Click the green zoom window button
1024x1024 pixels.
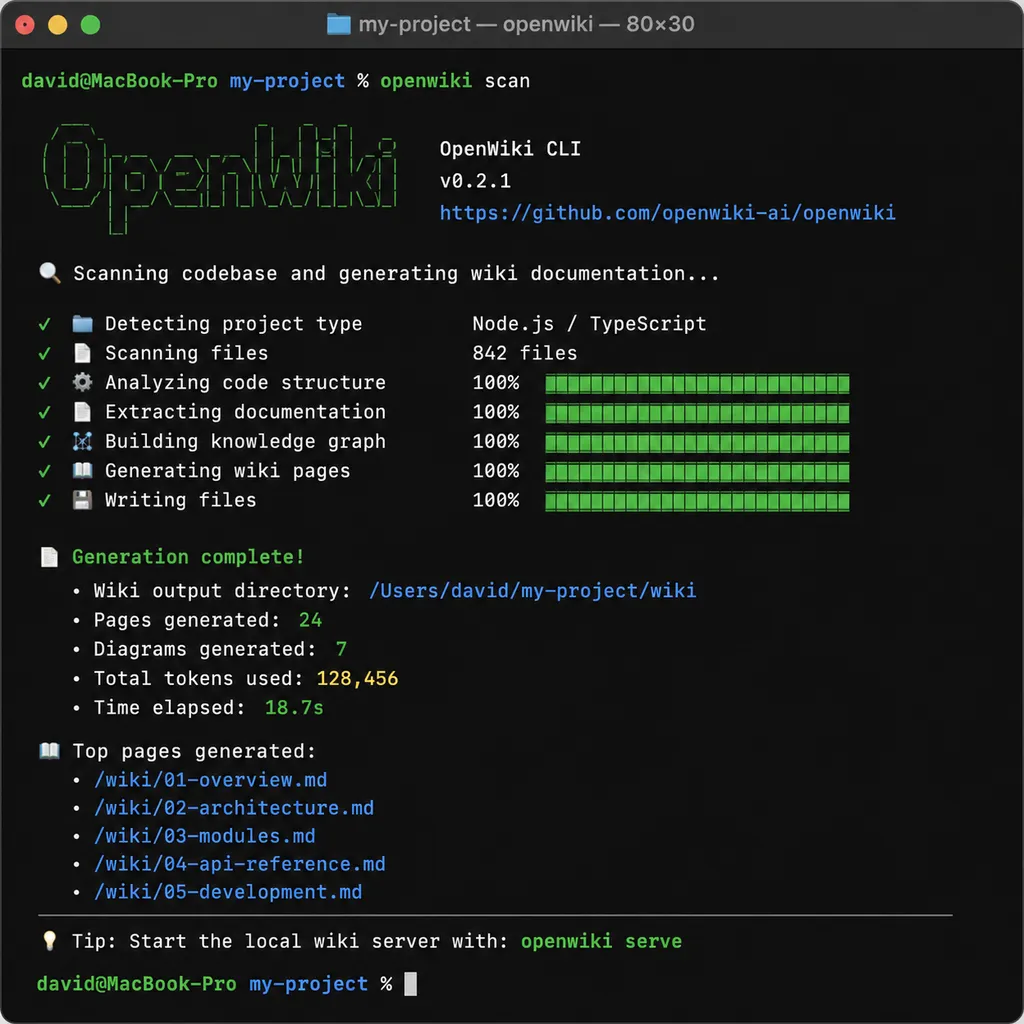(x=90, y=25)
